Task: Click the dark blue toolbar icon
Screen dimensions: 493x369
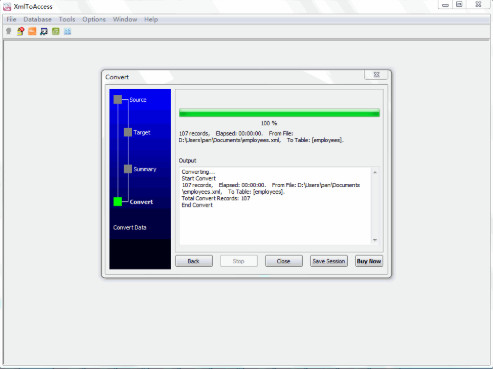Action: click(44, 31)
